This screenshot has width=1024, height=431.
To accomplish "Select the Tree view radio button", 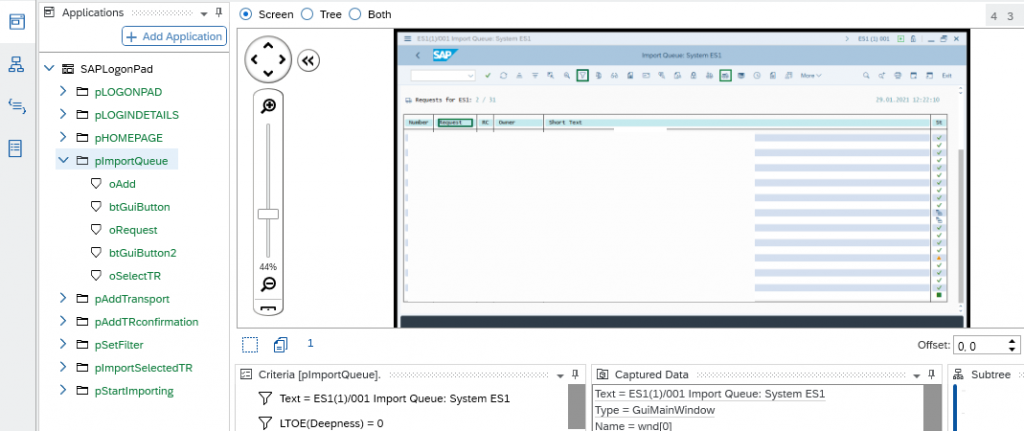I will click(x=307, y=14).
